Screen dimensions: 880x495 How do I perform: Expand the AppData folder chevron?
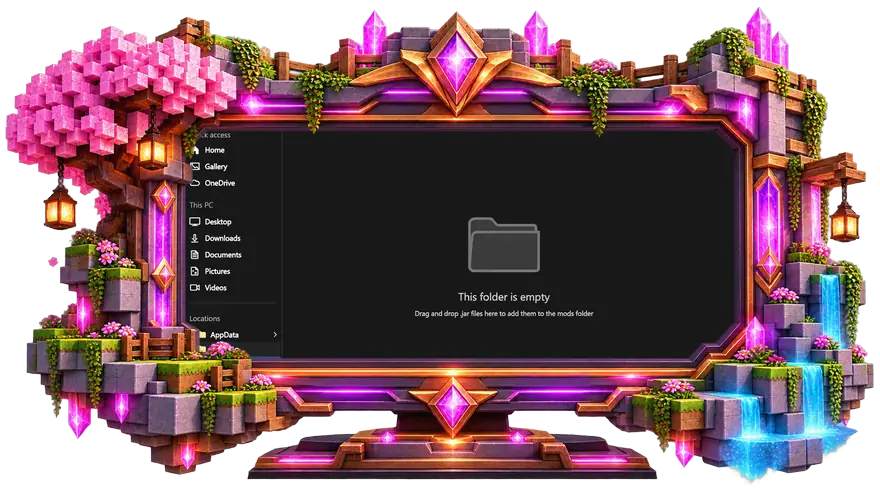(x=275, y=334)
